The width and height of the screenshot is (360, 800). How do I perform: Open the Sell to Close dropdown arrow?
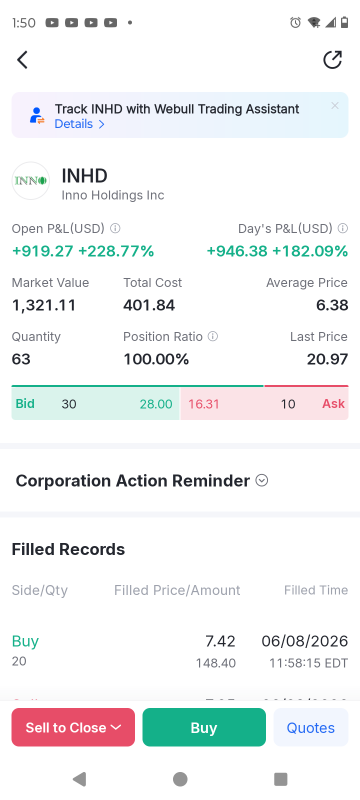(116, 727)
